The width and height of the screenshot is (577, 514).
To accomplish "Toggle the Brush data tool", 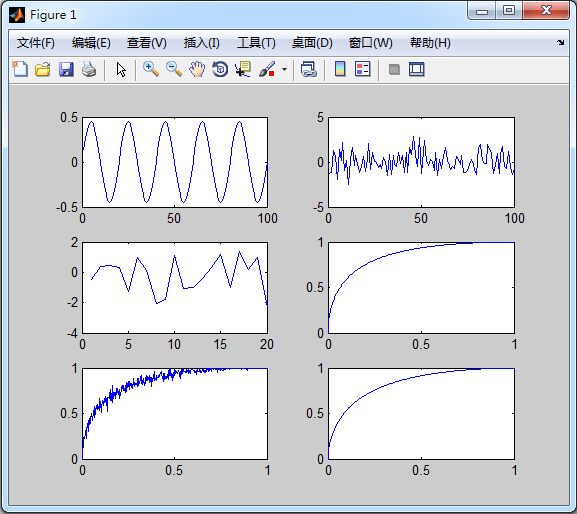I will click(x=267, y=69).
